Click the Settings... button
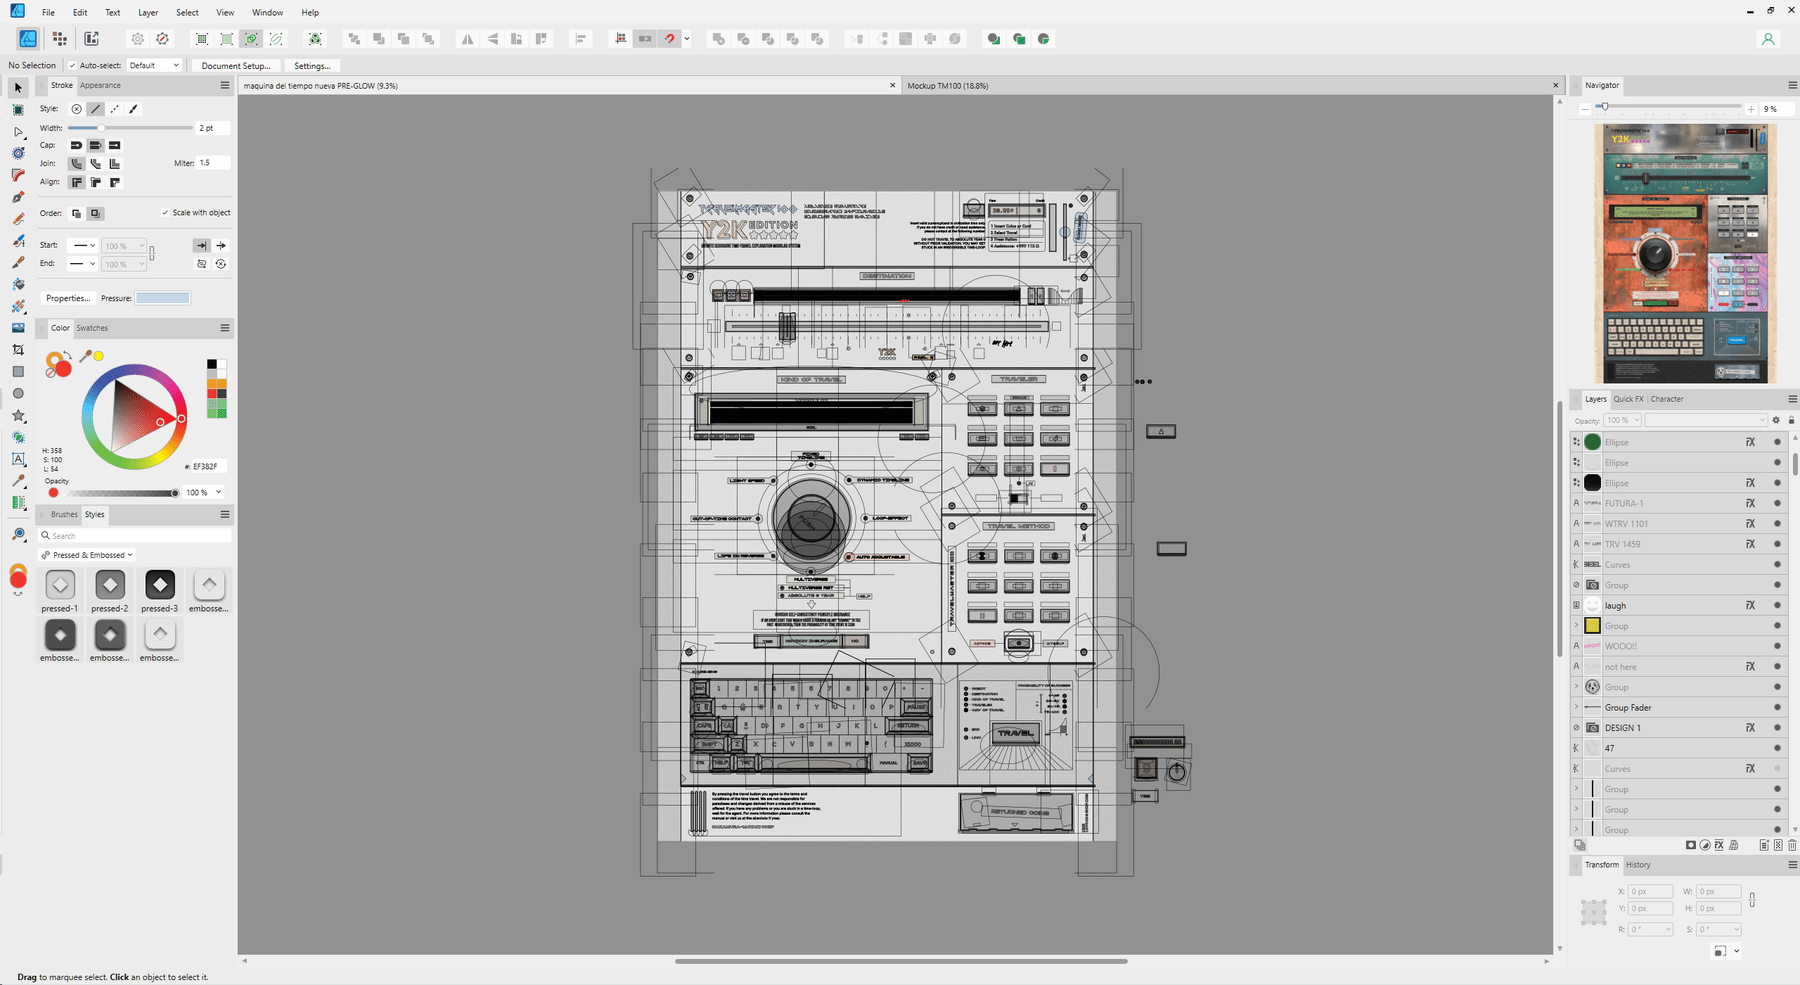This screenshot has width=1800, height=985. pyautogui.click(x=312, y=66)
